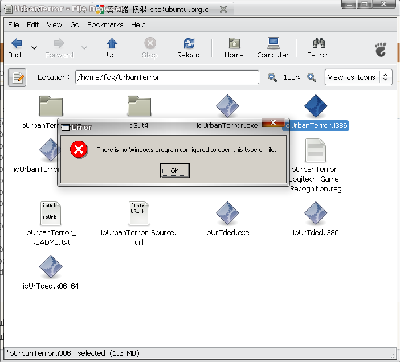Go up one folder with Up arrow
400x362 pixels.
pyautogui.click(x=112, y=43)
